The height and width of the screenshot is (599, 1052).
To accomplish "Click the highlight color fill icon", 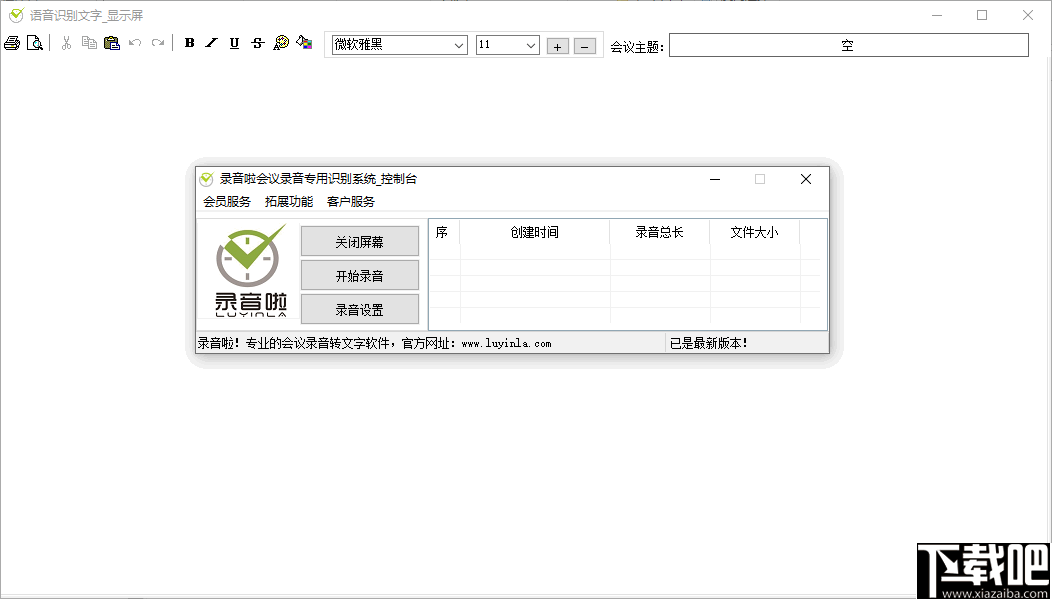I will click(304, 43).
